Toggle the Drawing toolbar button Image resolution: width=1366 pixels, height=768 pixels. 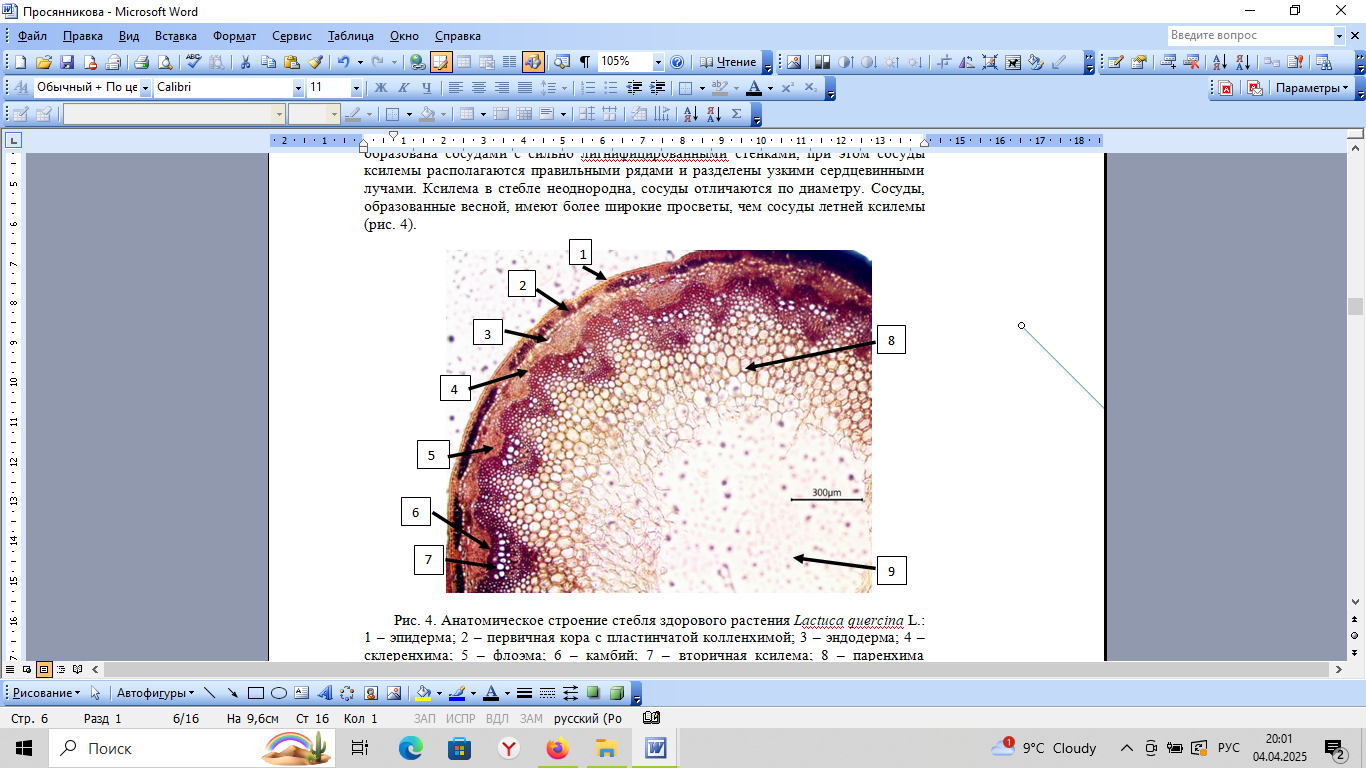(x=533, y=62)
